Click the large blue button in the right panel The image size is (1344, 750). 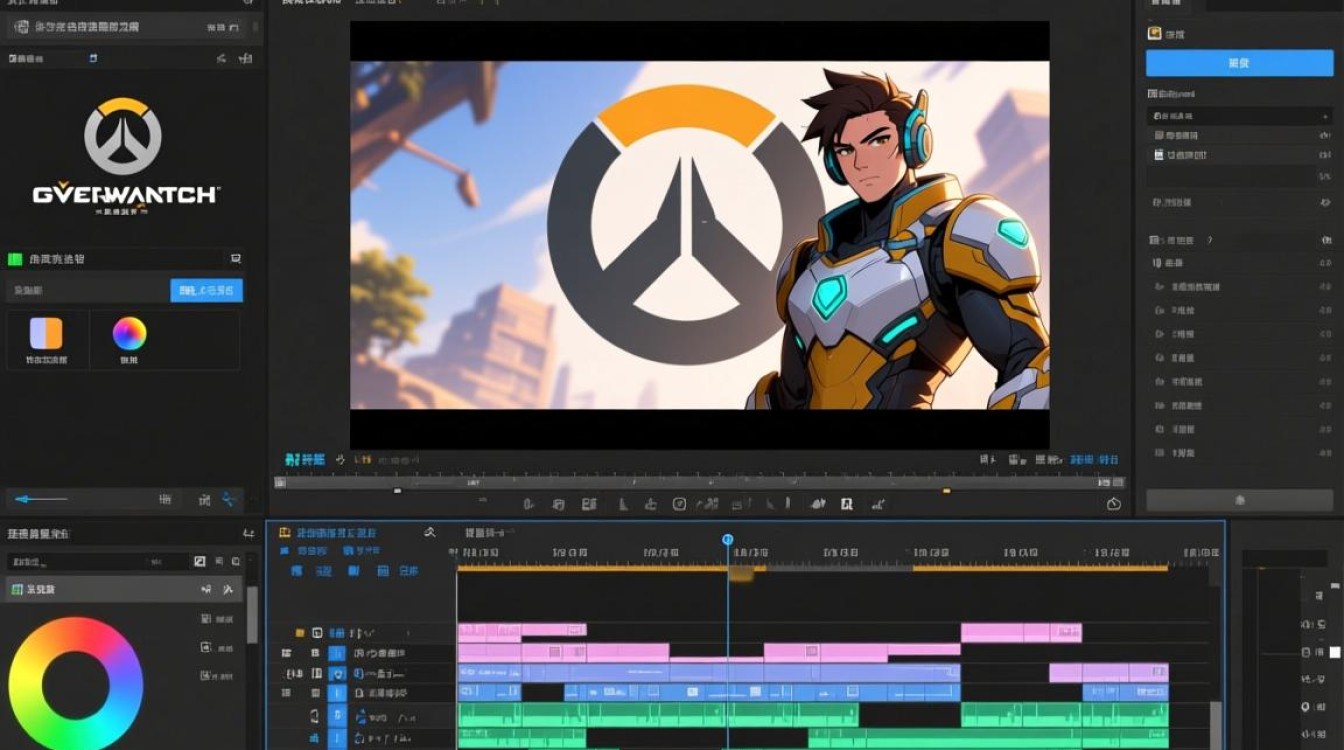pyautogui.click(x=1238, y=63)
